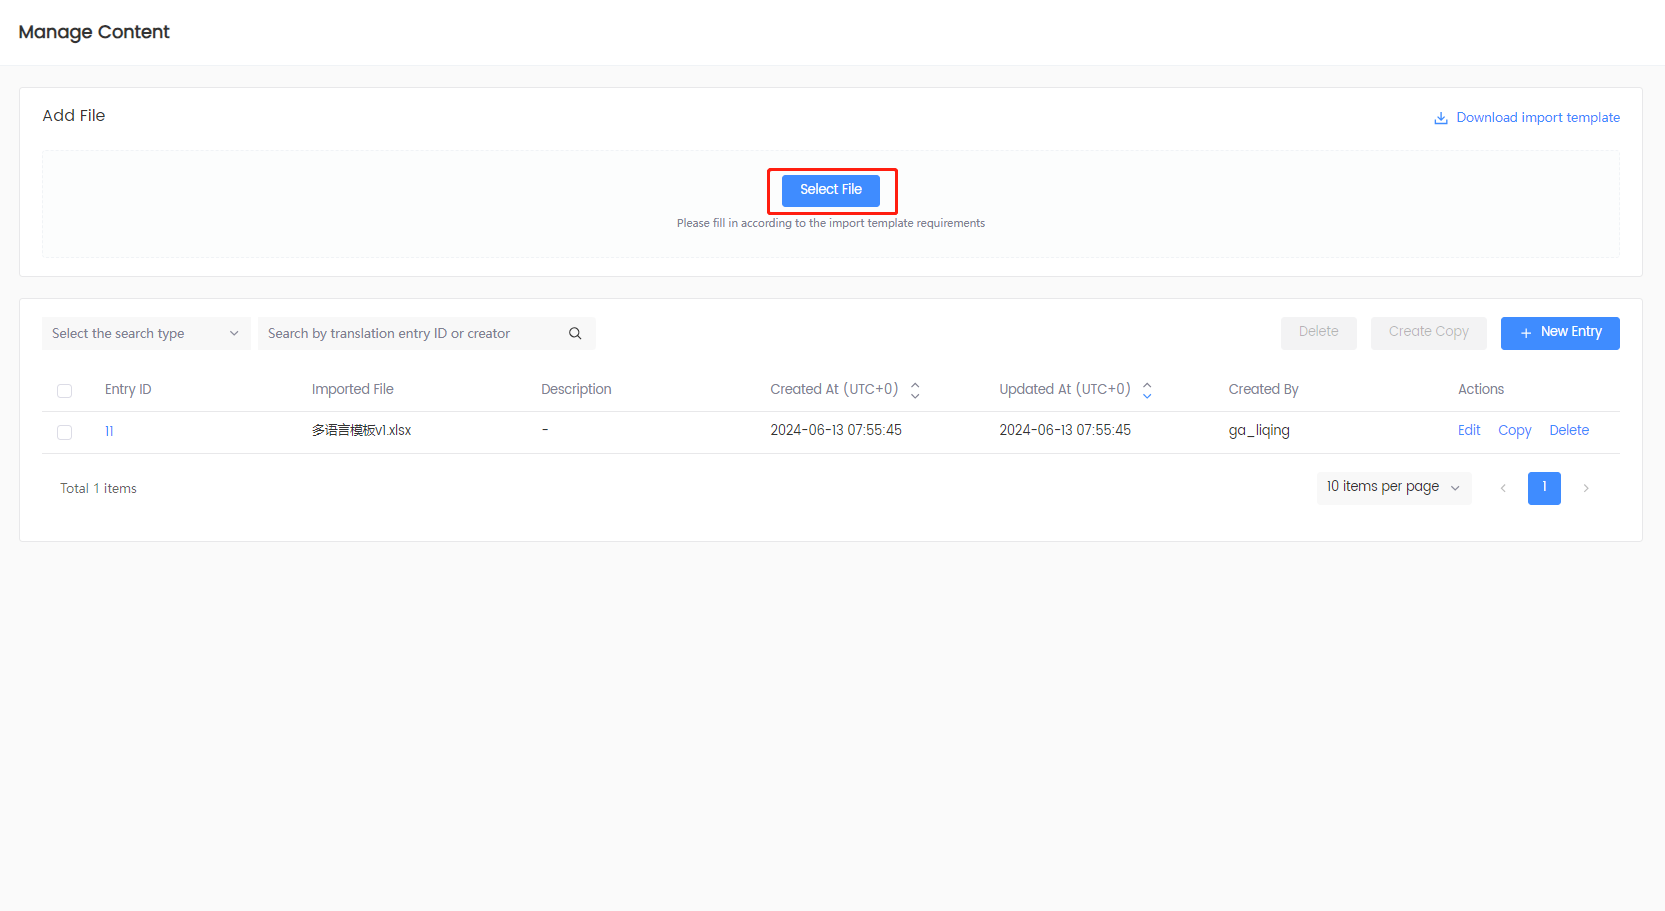The height and width of the screenshot is (911, 1665).
Task: Click the download icon beside import template
Action: 1440,118
